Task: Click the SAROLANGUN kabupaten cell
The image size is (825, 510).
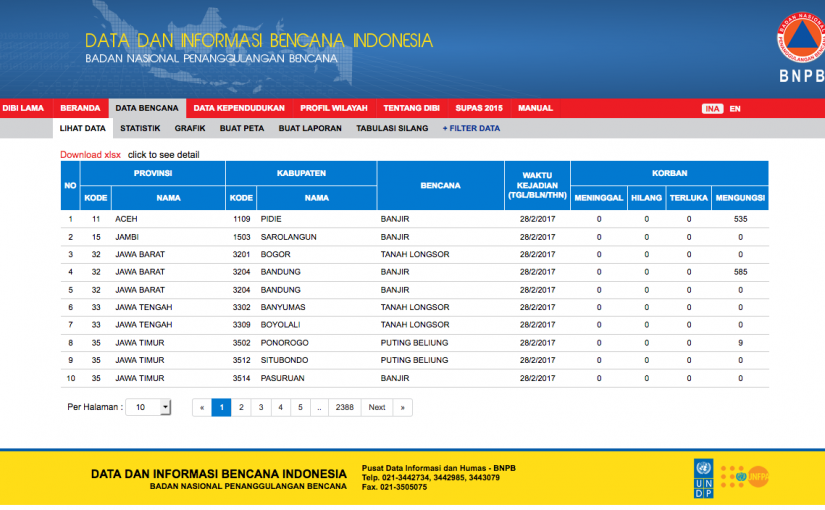Action: pyautogui.click(x=288, y=237)
